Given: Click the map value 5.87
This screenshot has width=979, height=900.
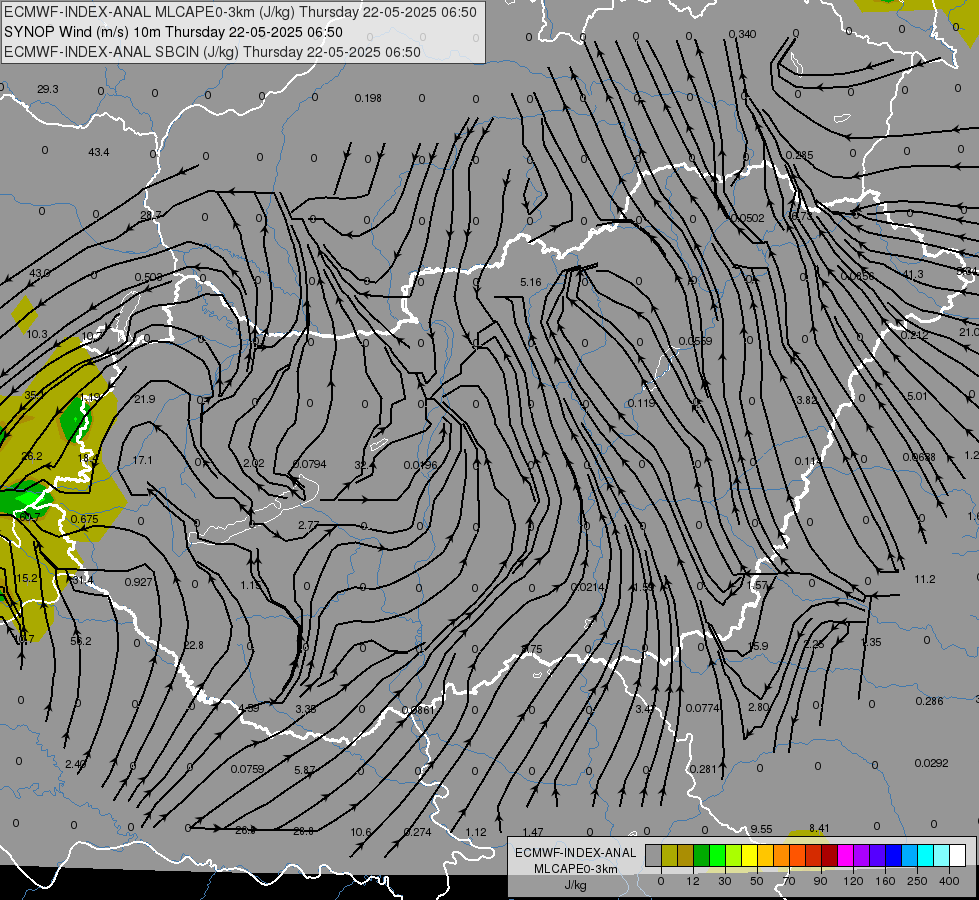Looking at the screenshot, I should pyautogui.click(x=305, y=770).
